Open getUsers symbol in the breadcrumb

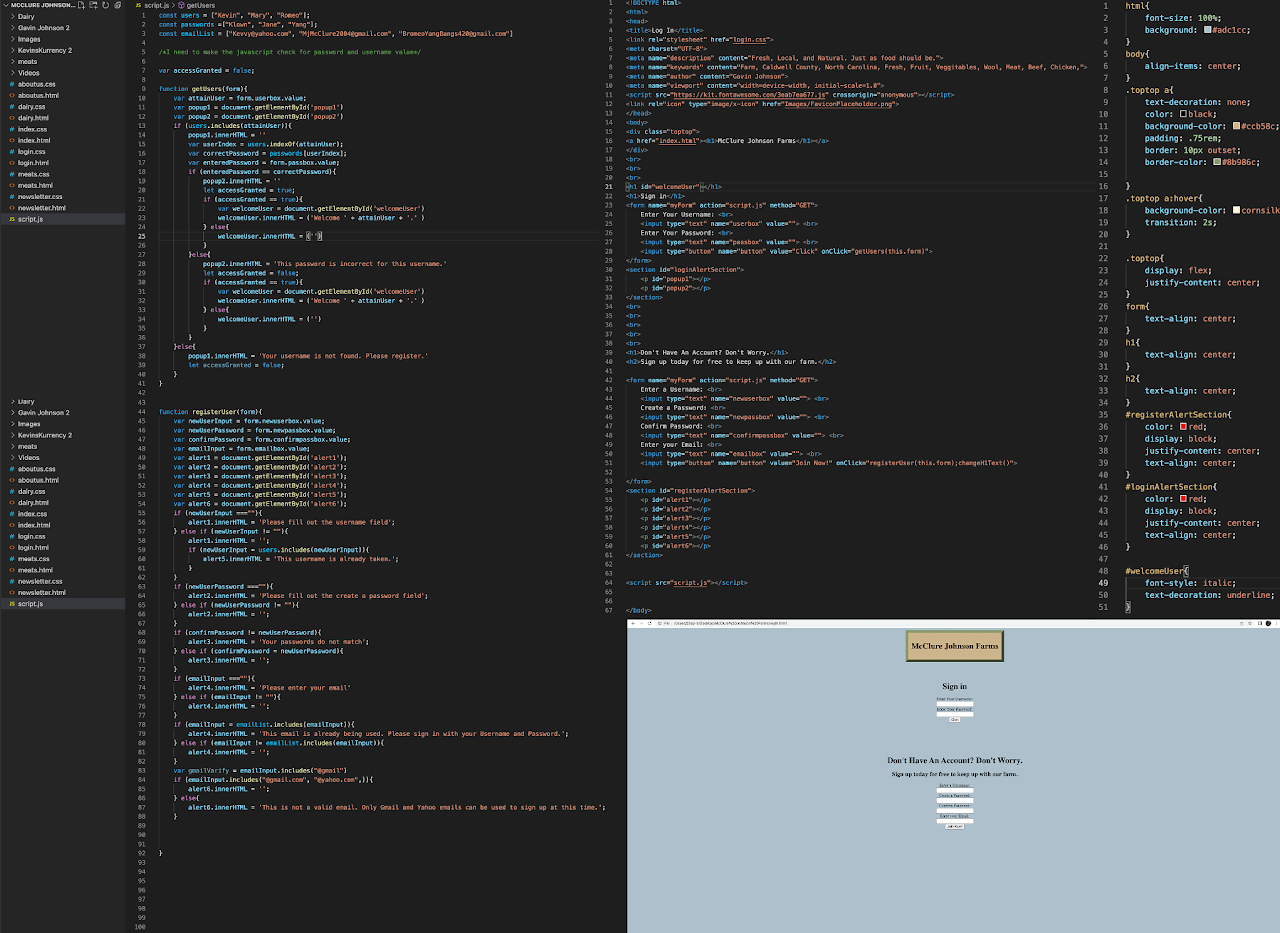pos(201,5)
